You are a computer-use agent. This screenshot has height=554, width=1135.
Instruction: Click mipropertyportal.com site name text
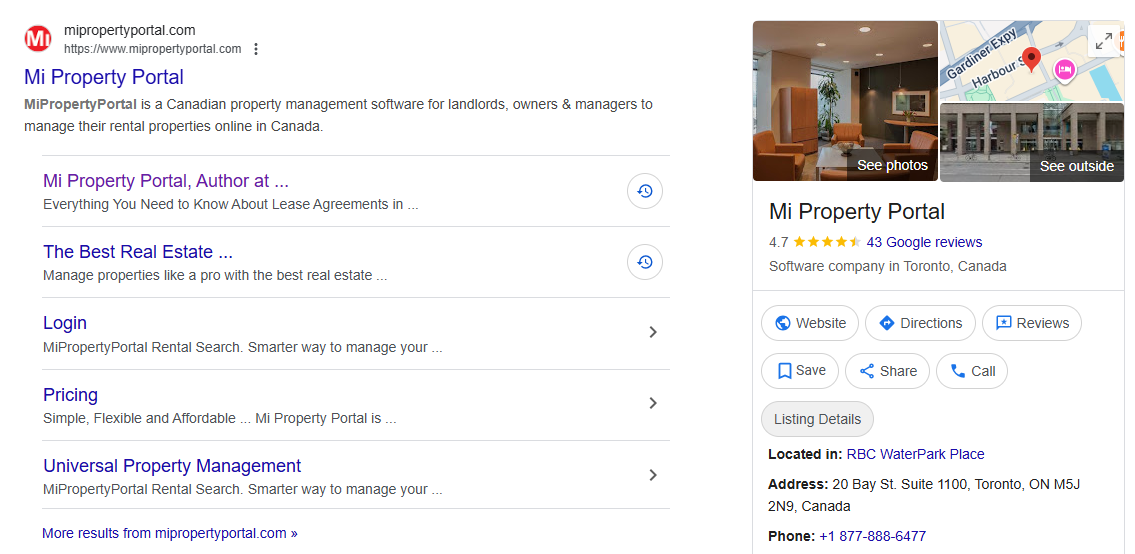click(x=130, y=30)
